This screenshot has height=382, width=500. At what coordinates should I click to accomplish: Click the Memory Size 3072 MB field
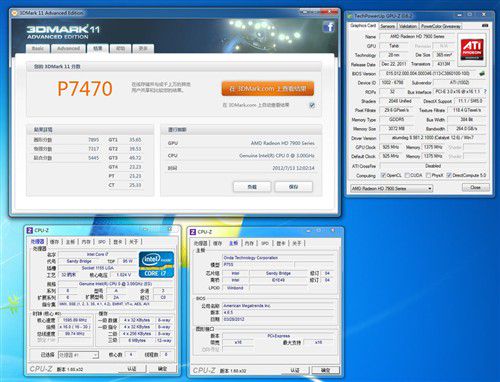point(397,129)
